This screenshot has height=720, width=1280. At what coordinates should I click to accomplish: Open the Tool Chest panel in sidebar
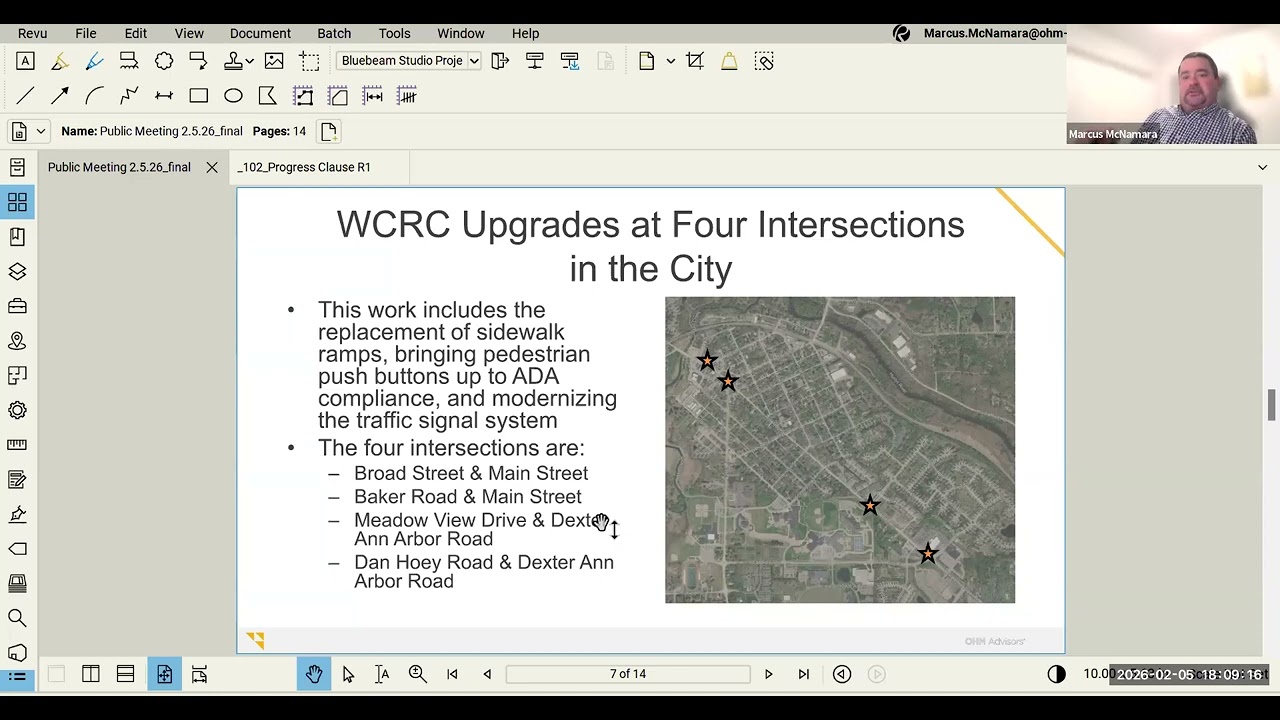pyautogui.click(x=17, y=306)
